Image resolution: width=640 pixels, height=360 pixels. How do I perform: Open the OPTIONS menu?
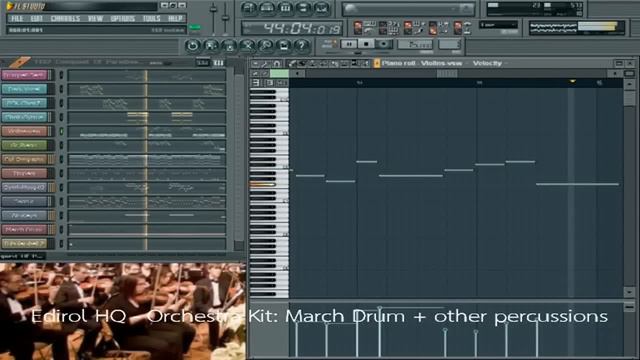pyautogui.click(x=123, y=18)
